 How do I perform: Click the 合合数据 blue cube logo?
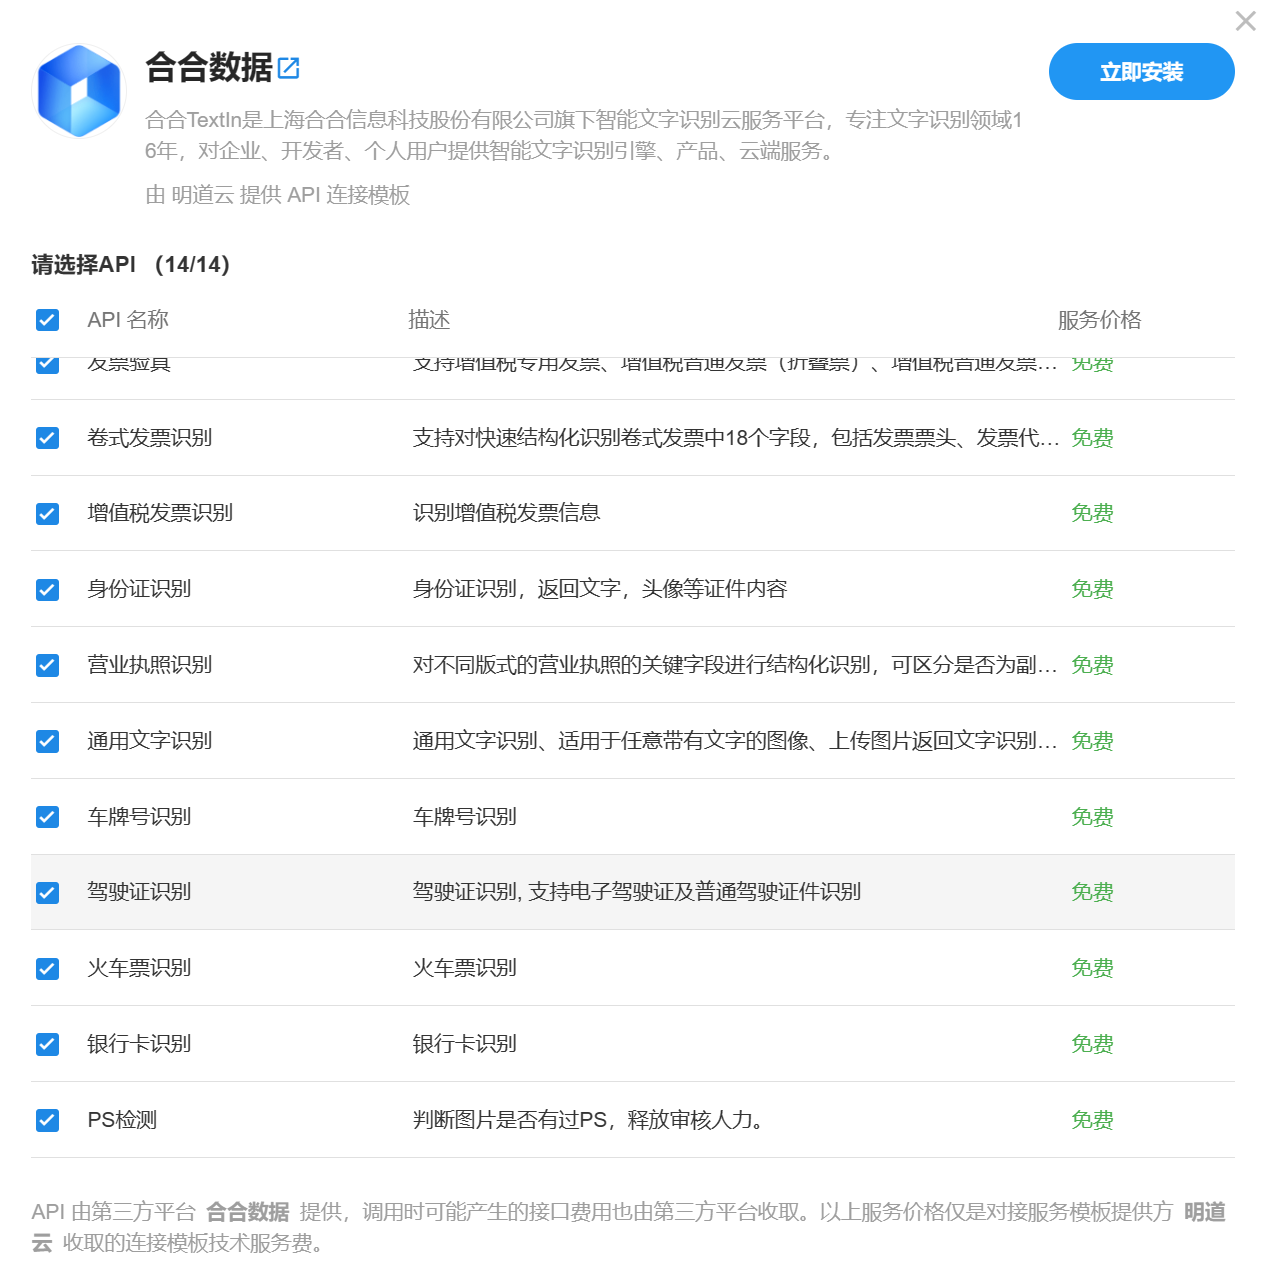pyautogui.click(x=79, y=91)
